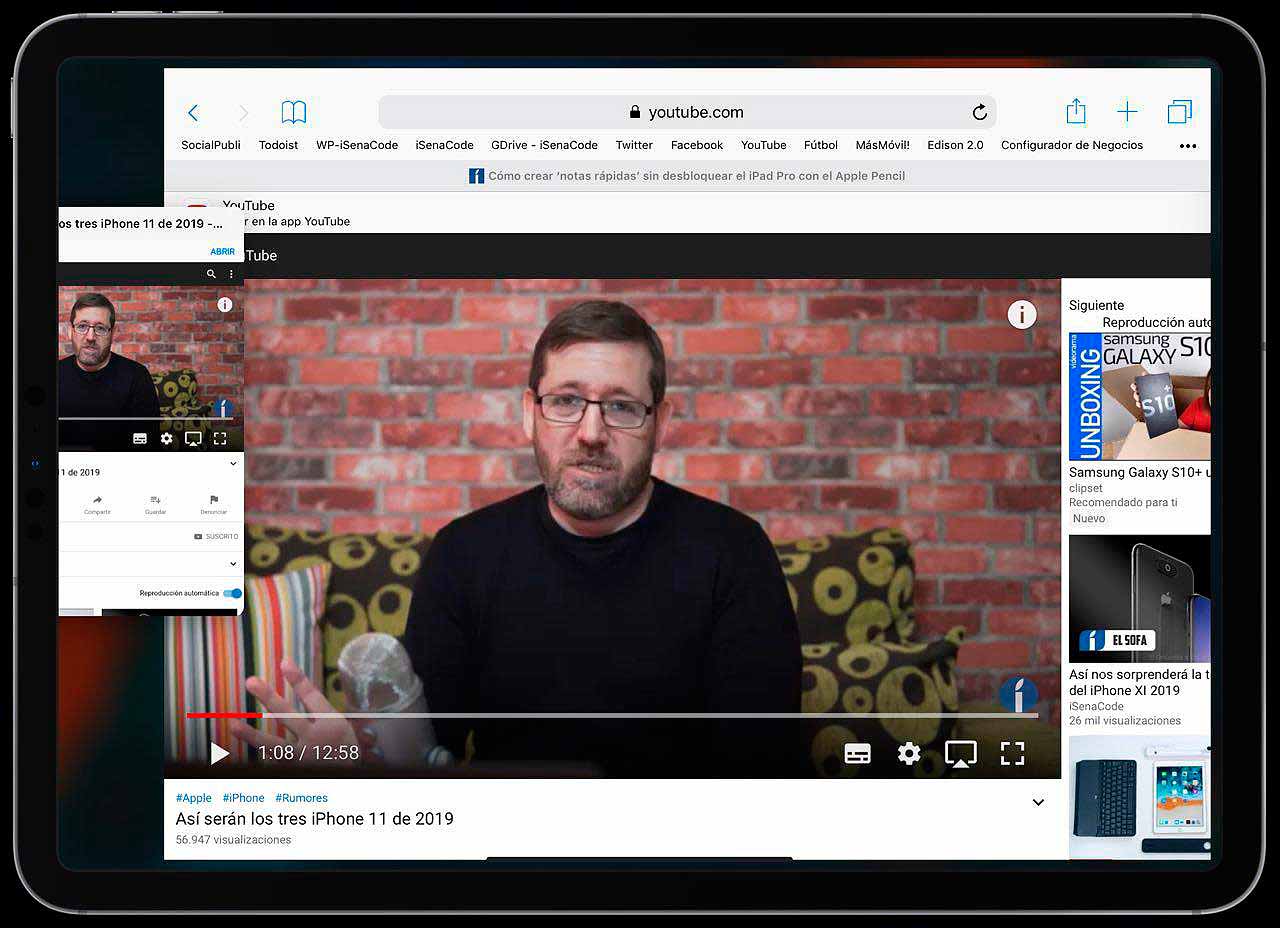
Task: Enter fullscreen in slide-over player
Action: tap(220, 439)
